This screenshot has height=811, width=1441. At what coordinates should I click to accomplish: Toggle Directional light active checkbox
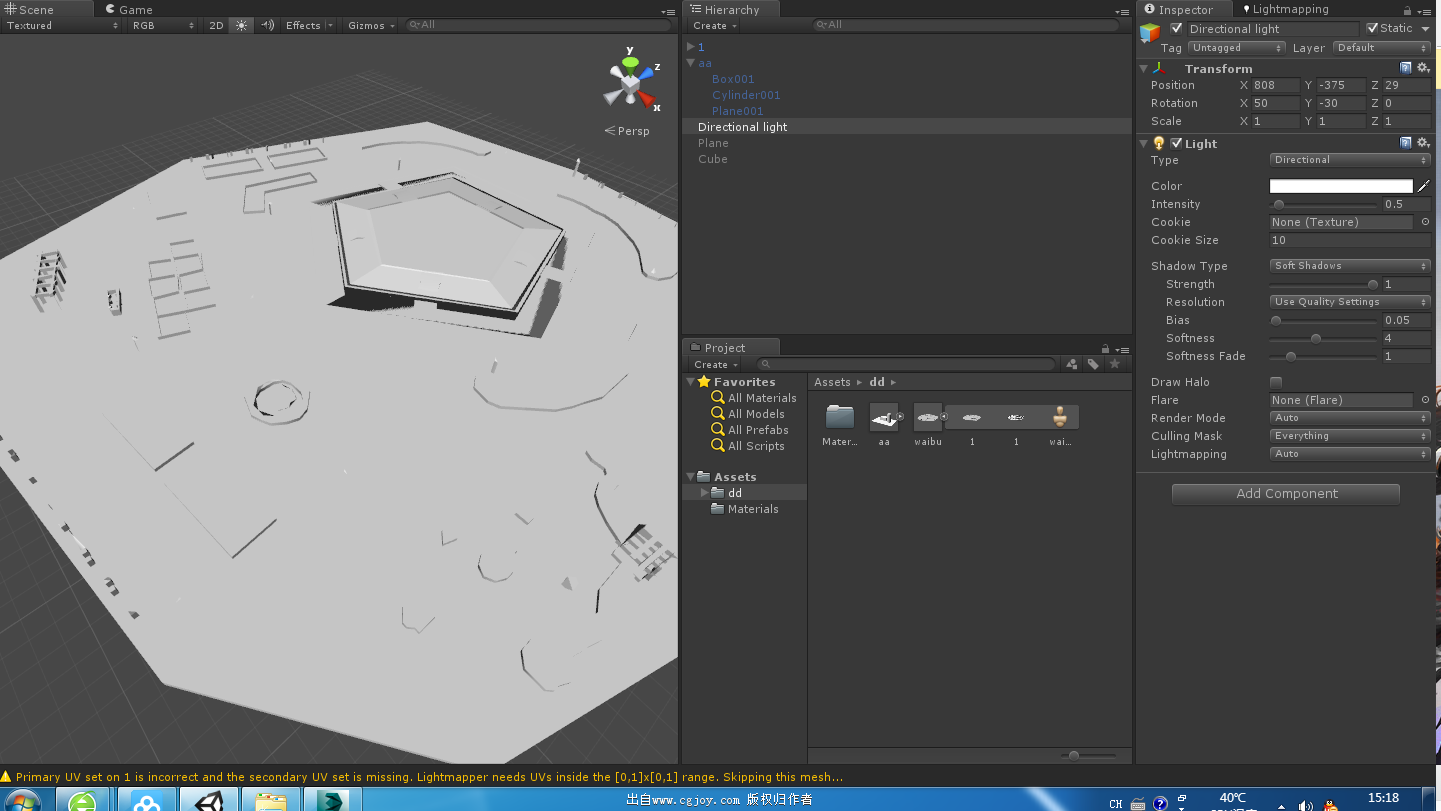click(1176, 28)
